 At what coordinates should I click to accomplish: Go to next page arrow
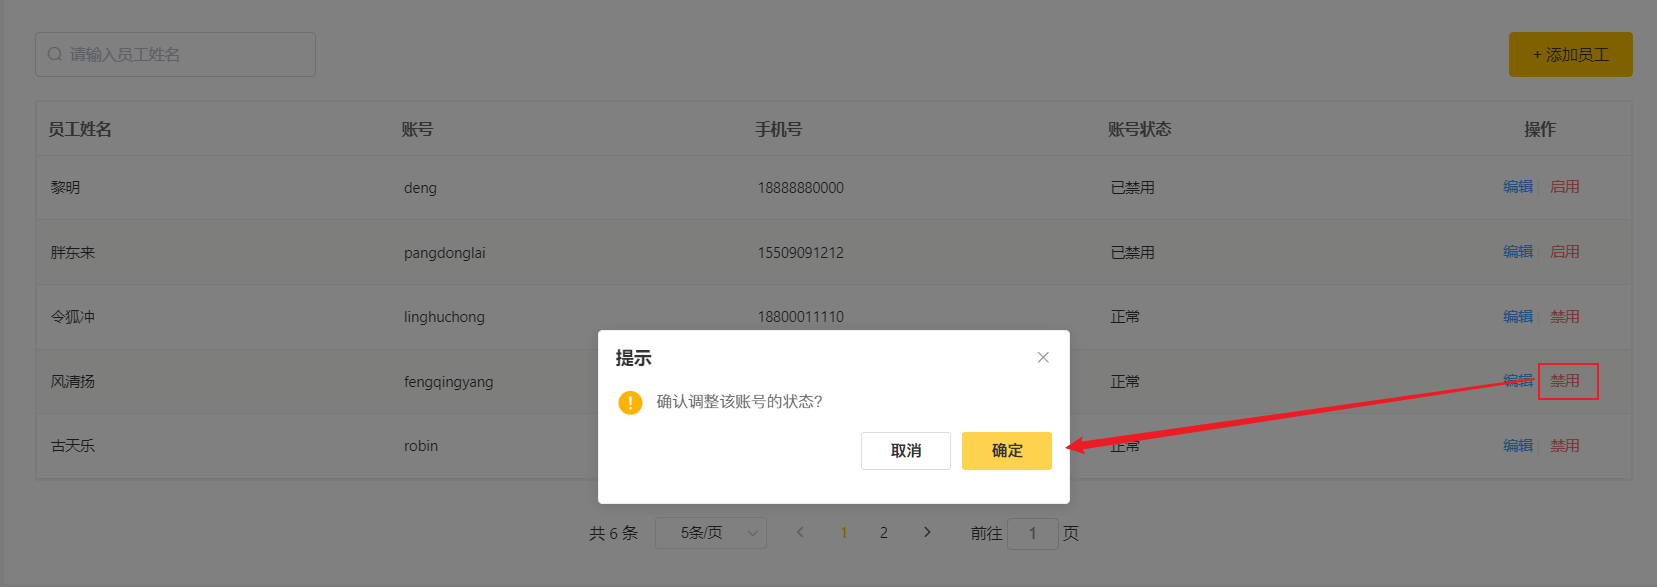coord(927,532)
